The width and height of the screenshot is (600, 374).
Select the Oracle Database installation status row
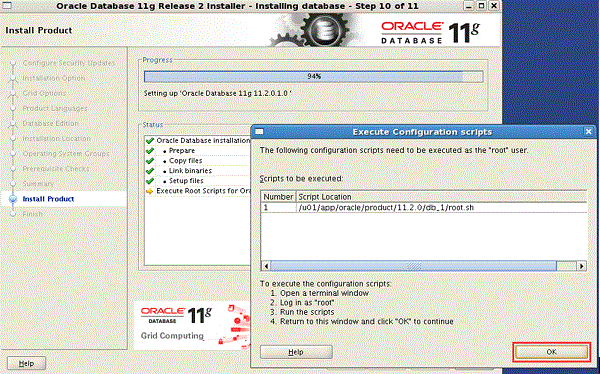coord(197,141)
